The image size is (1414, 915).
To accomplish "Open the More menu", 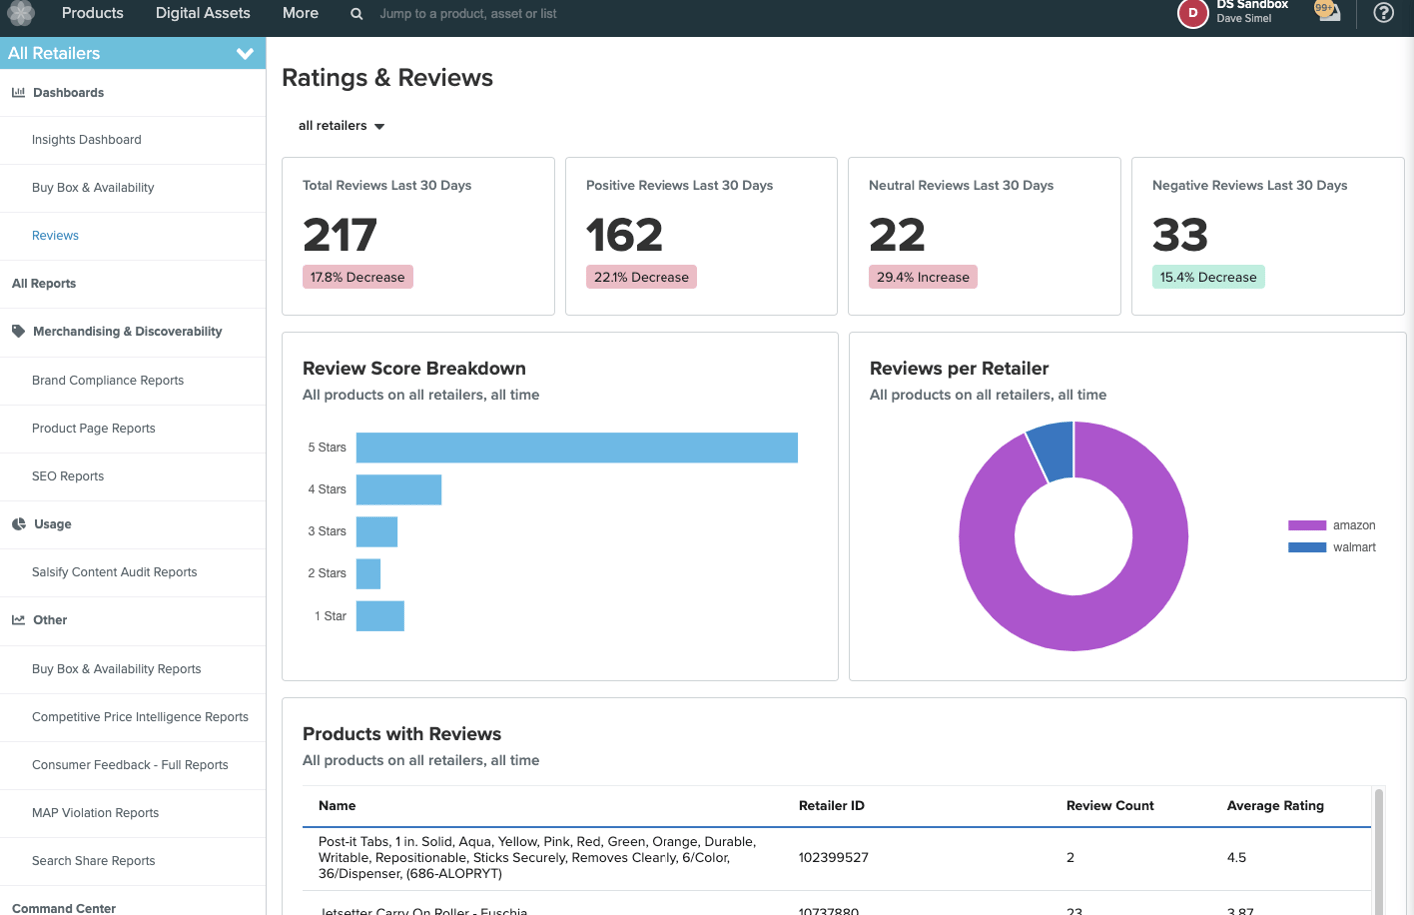I will tap(299, 13).
